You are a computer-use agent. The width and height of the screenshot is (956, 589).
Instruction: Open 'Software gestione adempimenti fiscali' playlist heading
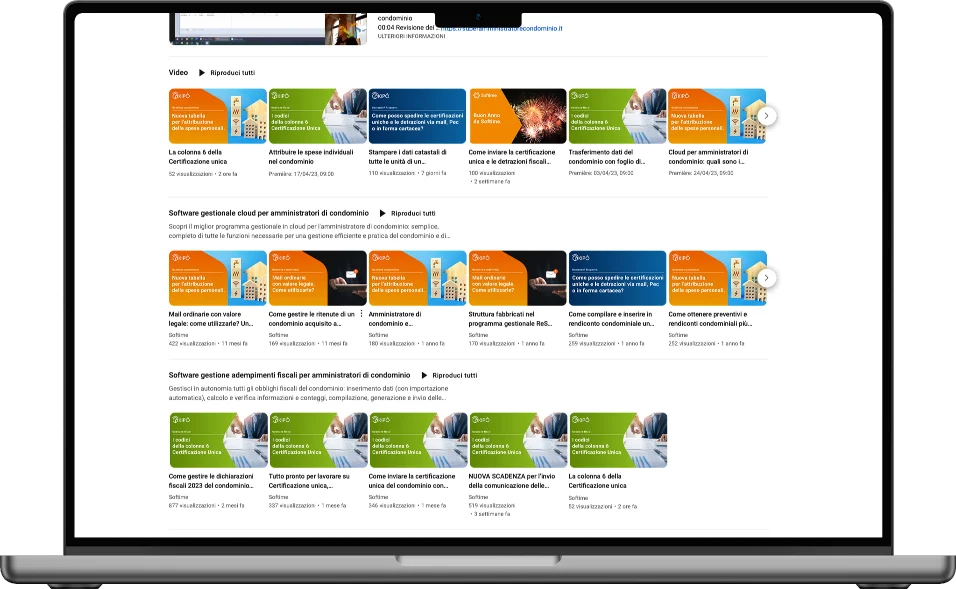[289, 376]
